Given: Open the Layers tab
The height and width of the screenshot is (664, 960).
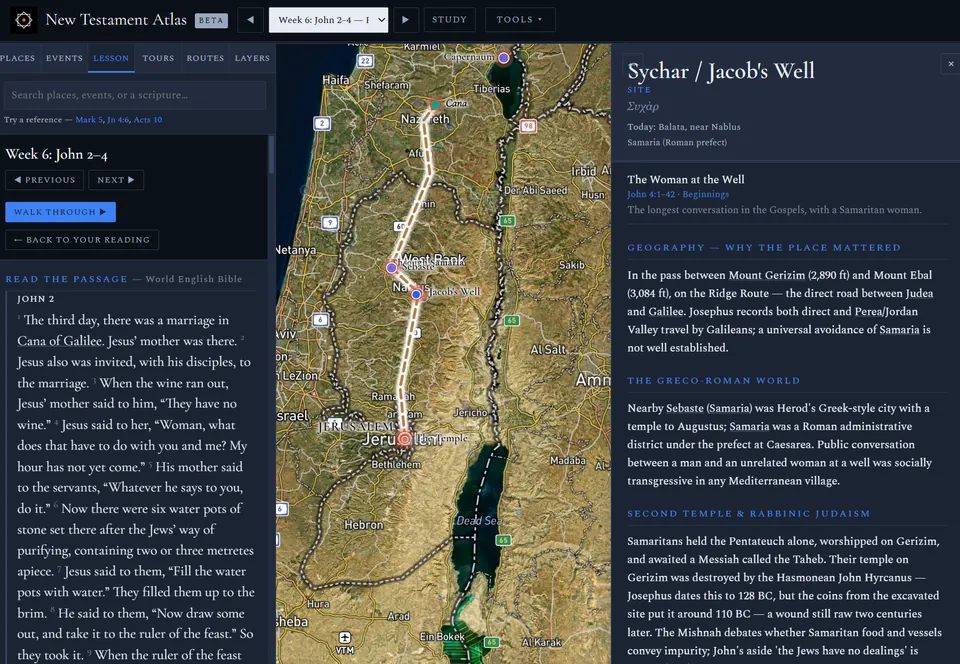Looking at the screenshot, I should tap(252, 58).
